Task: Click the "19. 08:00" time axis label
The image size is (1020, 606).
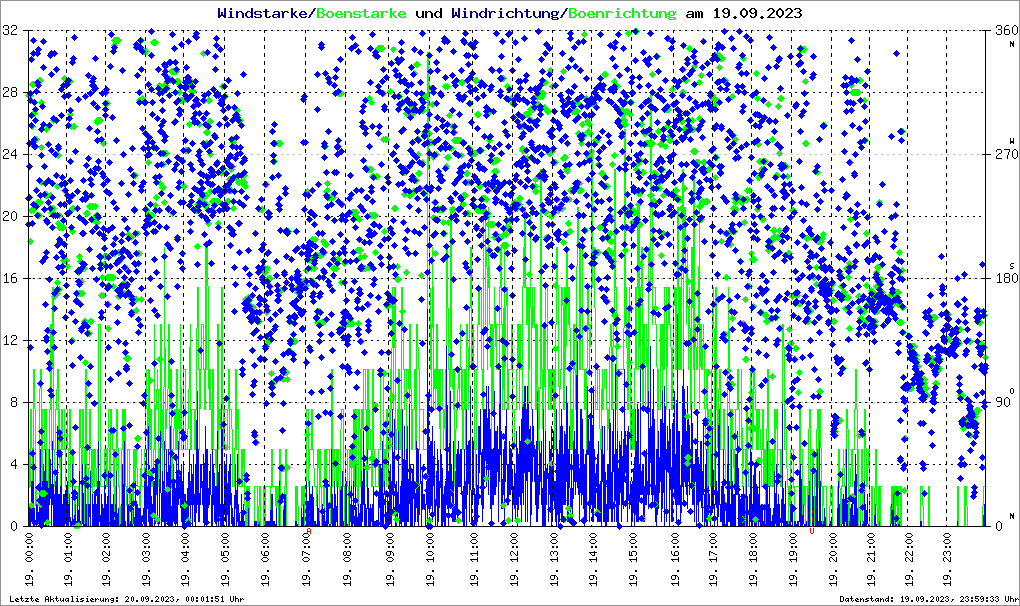Action: 347,560
